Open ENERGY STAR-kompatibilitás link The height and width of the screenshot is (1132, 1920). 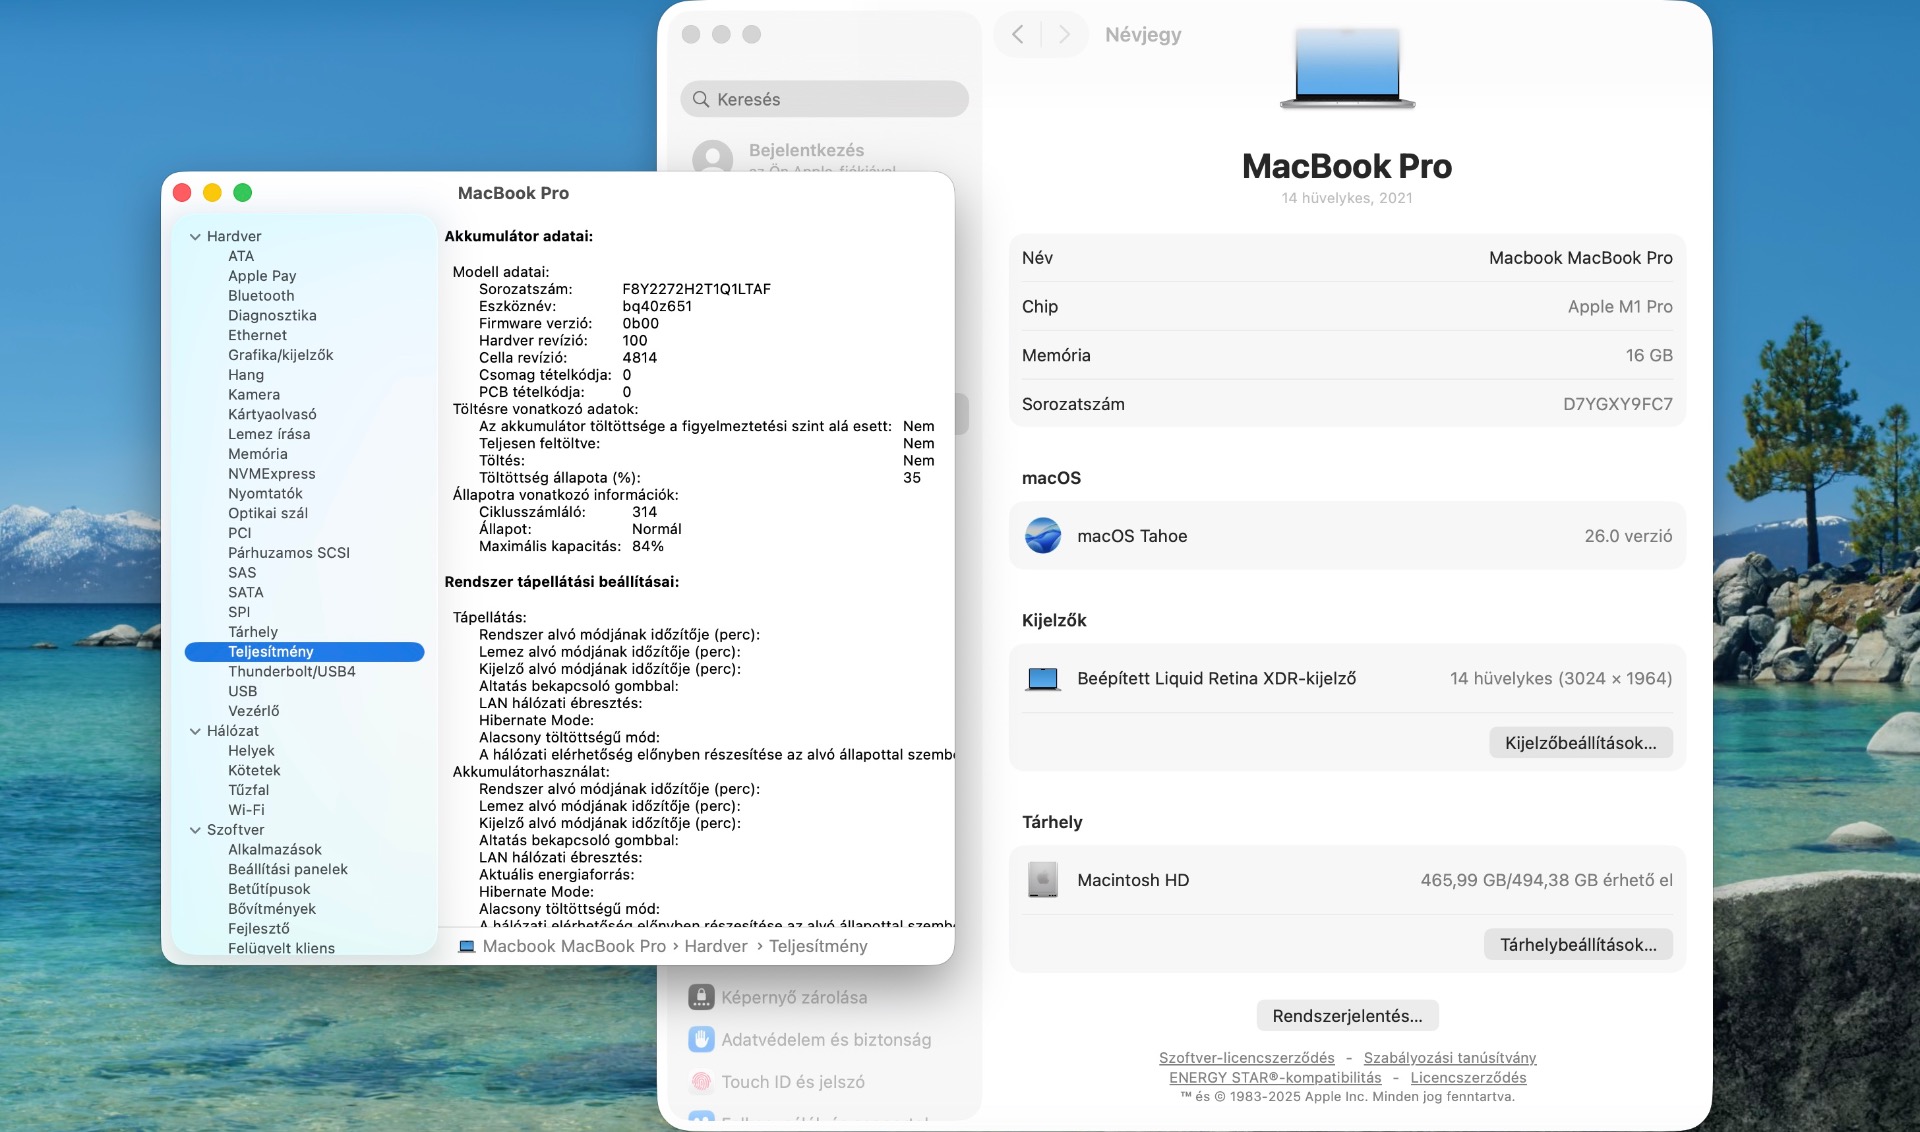click(x=1275, y=1078)
